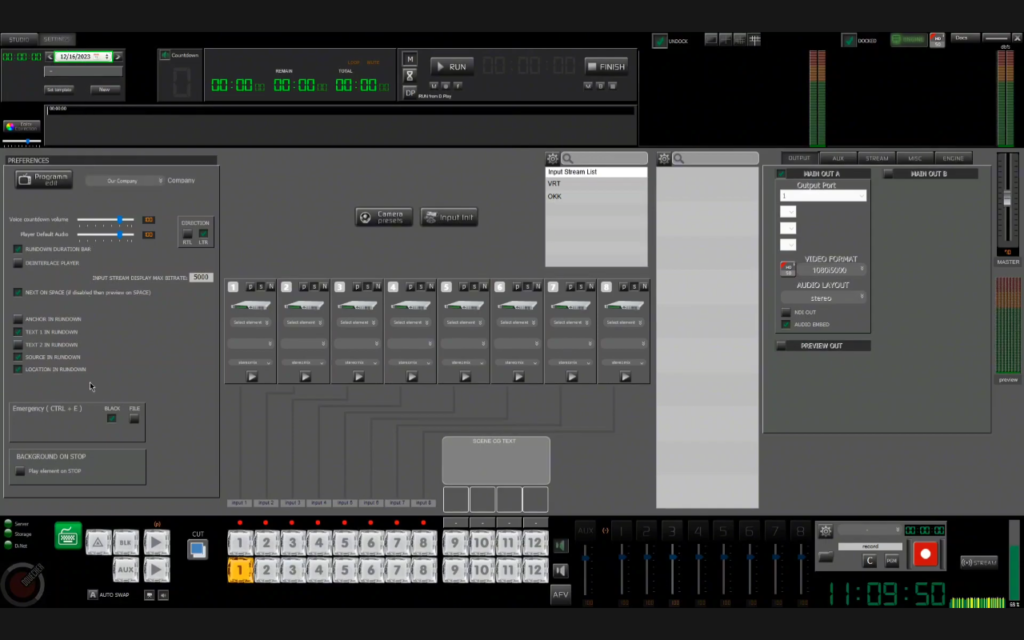Select the grid layout icon in top bar

click(x=754, y=40)
